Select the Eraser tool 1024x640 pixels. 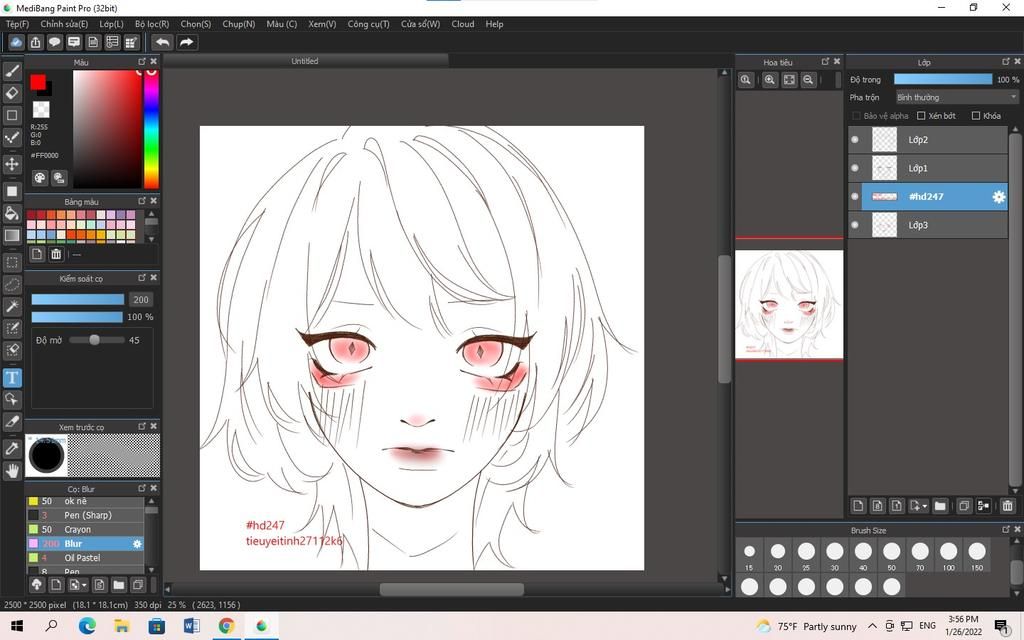12,93
